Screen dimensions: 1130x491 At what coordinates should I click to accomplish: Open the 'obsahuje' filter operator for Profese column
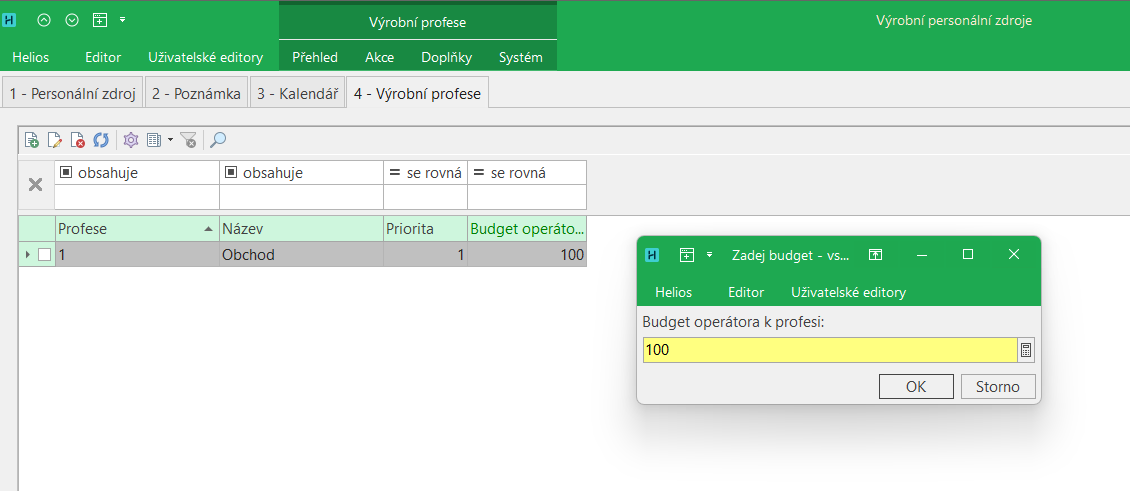pyautogui.click(x=66, y=173)
